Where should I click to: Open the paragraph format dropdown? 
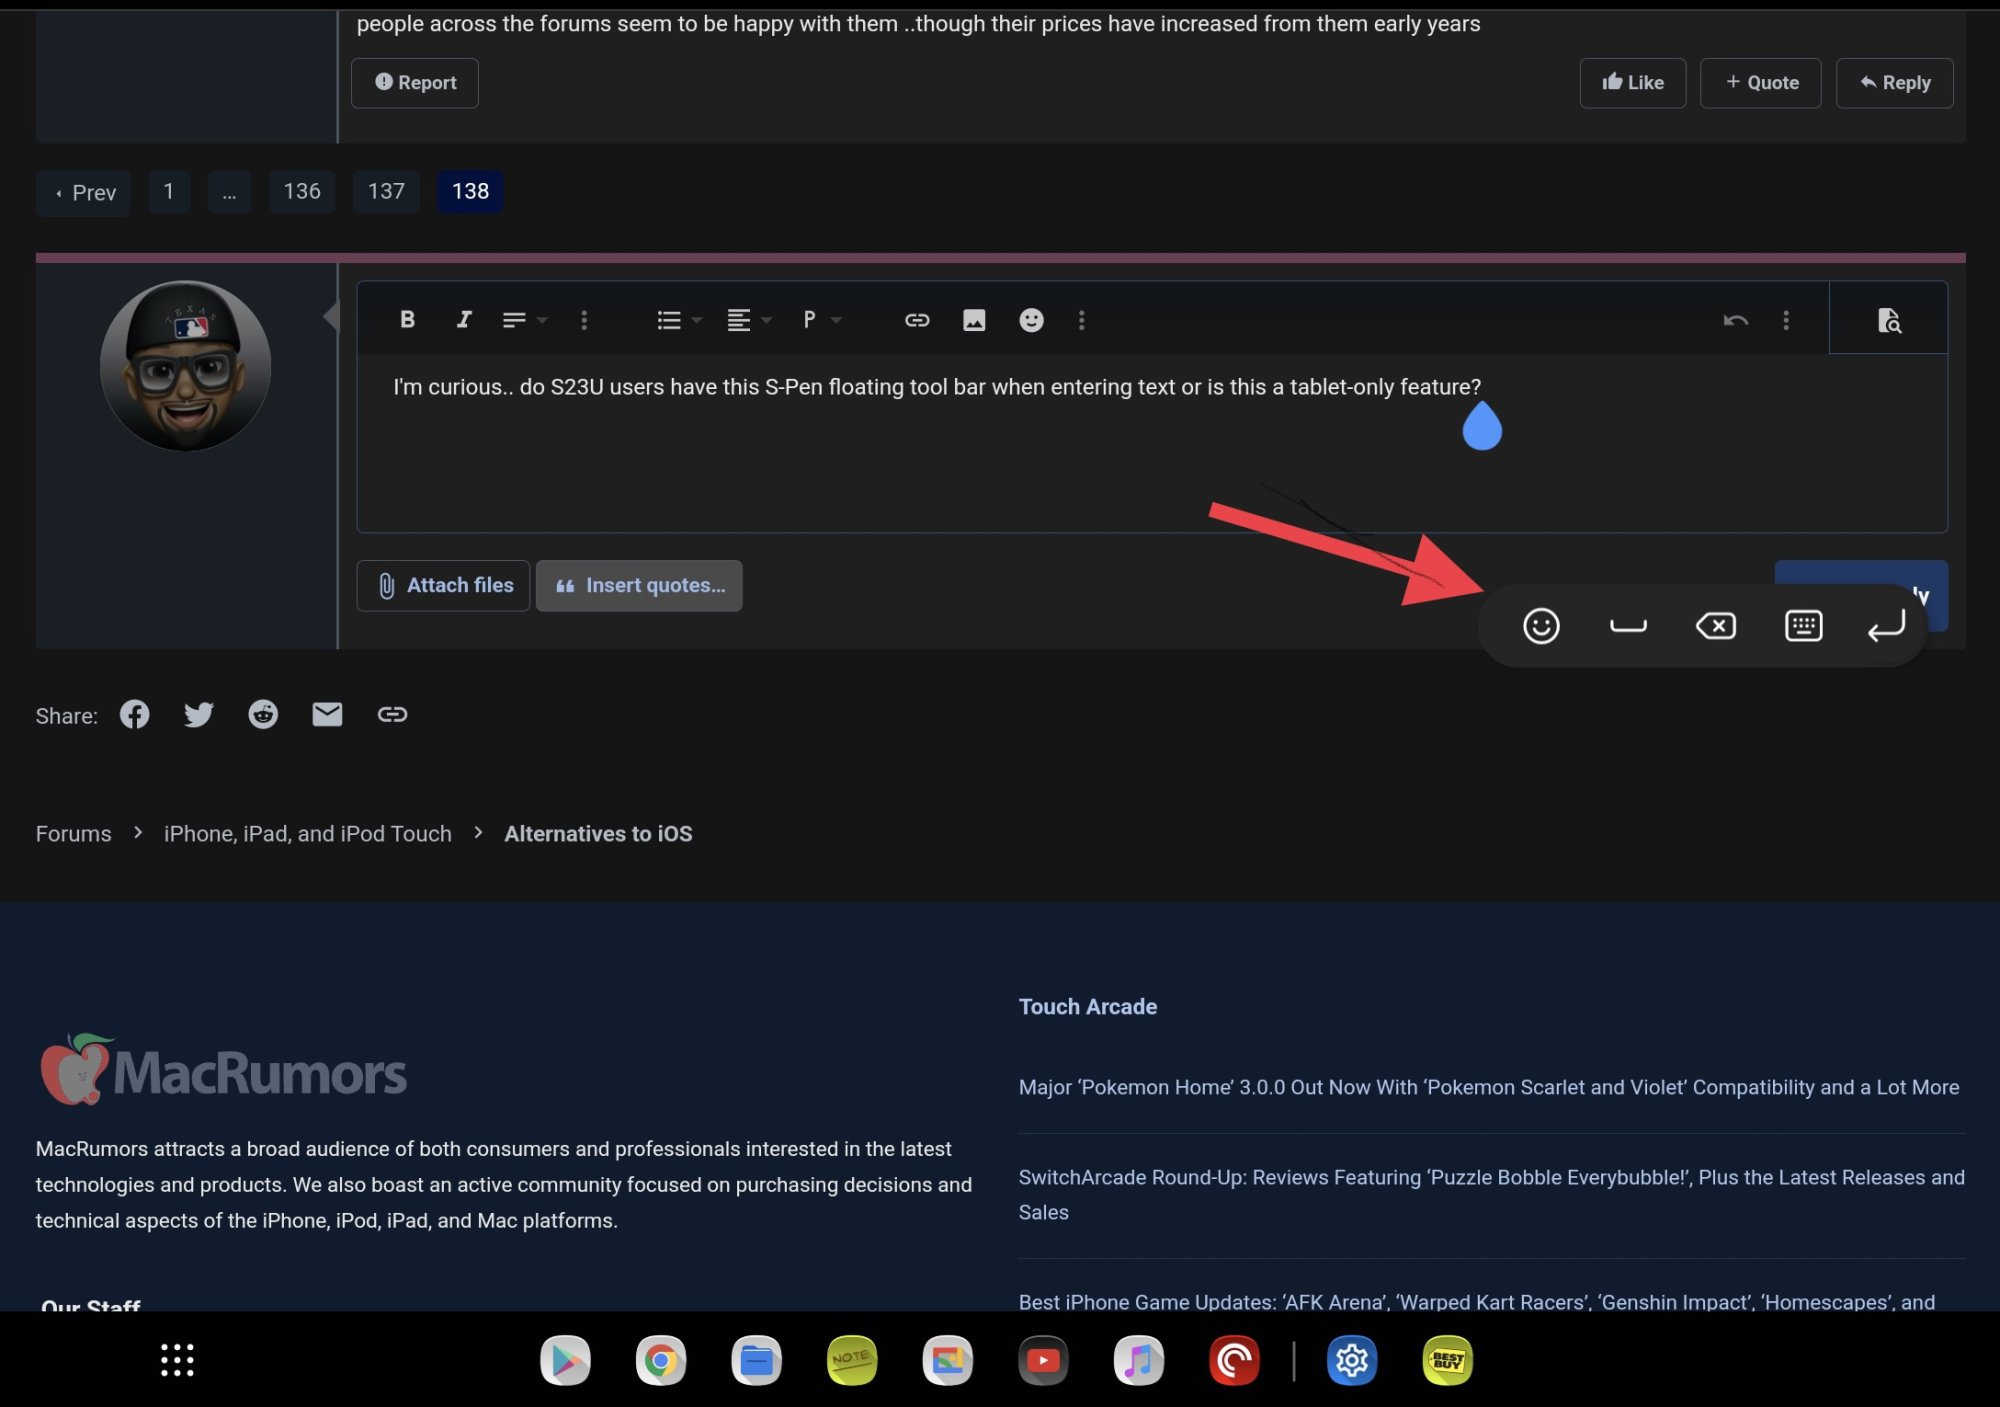[x=820, y=320]
